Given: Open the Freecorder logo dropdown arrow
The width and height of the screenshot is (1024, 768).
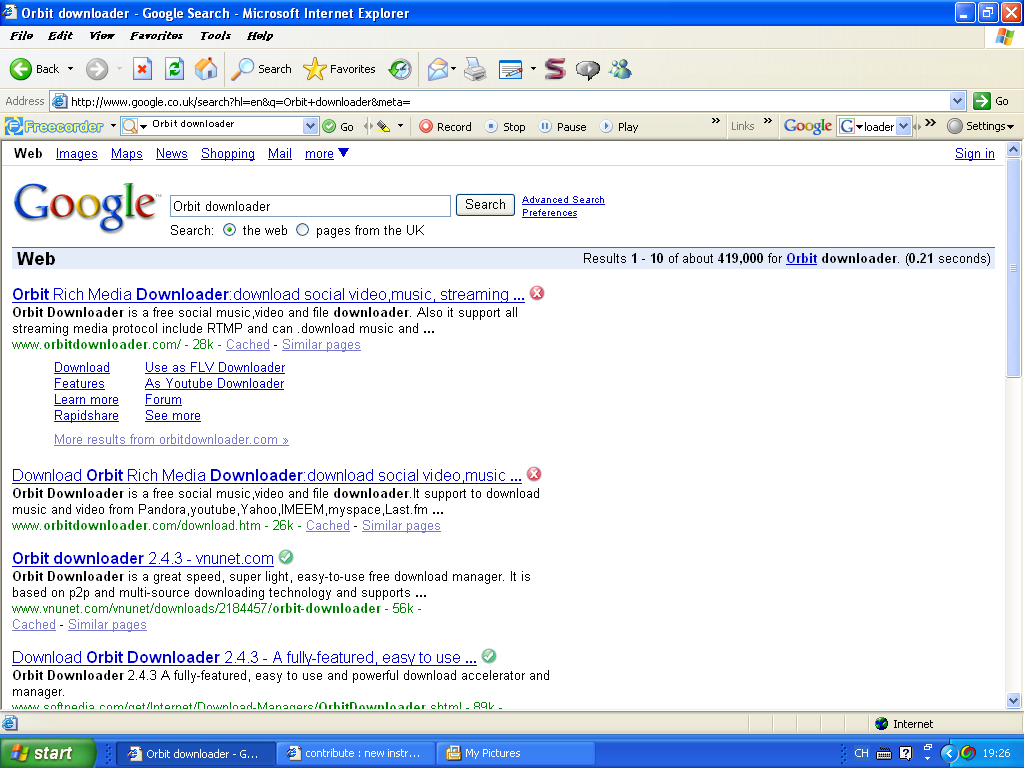Looking at the screenshot, I should point(113,126).
